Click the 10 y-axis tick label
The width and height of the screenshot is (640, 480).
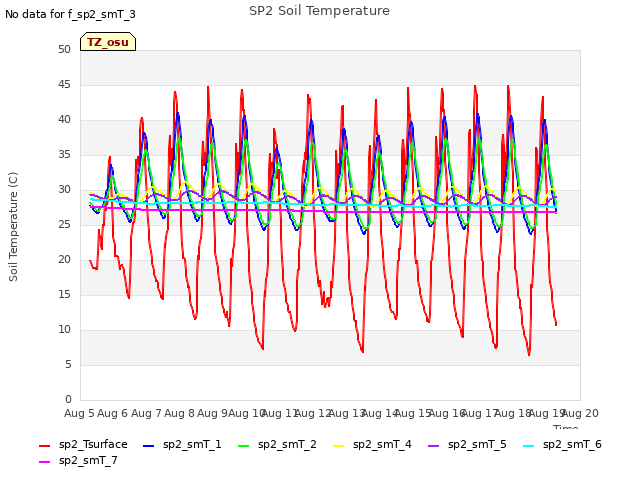tap(64, 329)
